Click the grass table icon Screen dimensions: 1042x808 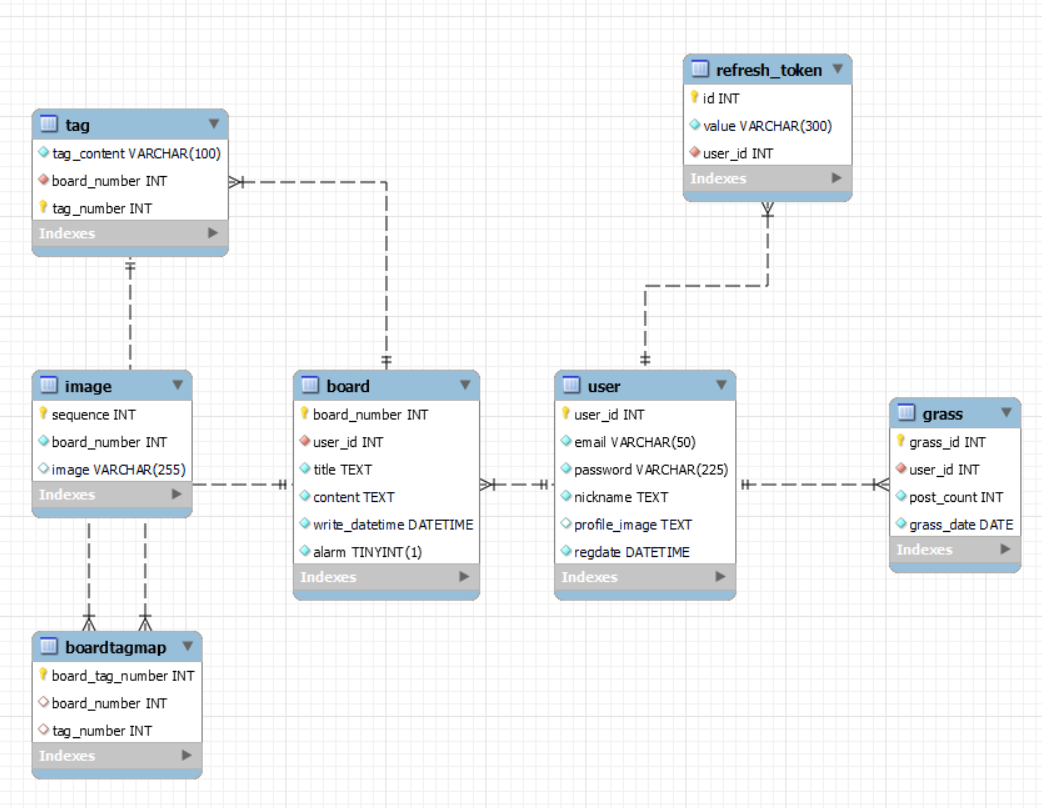point(906,413)
